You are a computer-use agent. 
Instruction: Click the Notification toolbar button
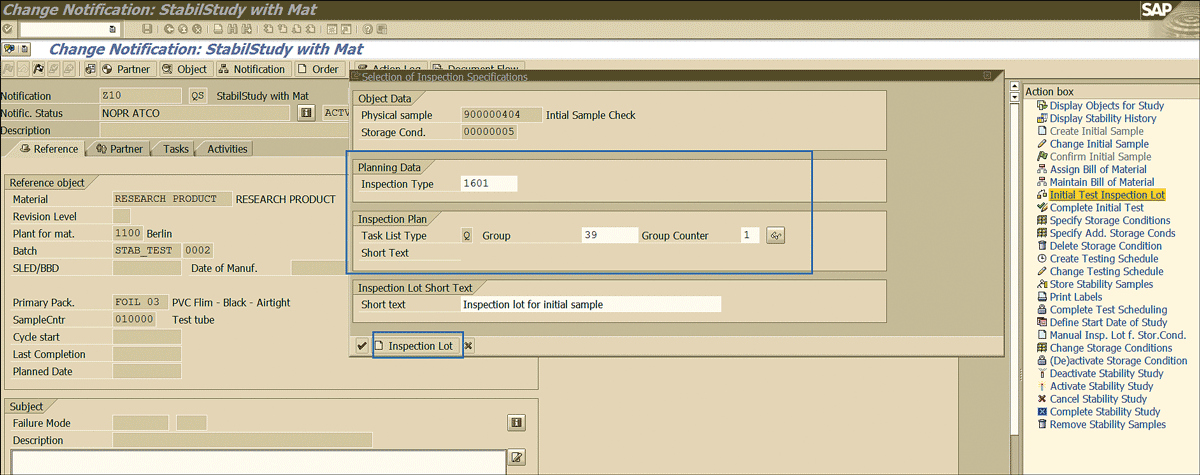pos(252,69)
